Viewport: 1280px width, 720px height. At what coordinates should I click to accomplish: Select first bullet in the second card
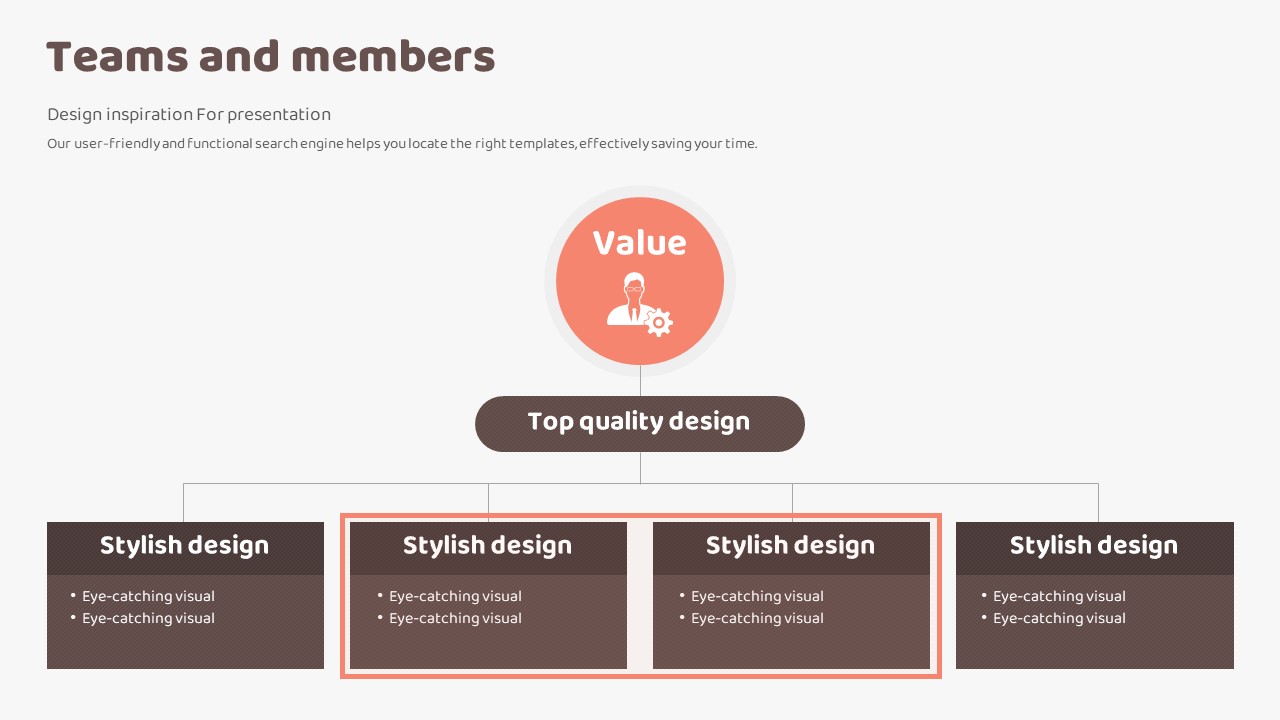tap(455, 596)
